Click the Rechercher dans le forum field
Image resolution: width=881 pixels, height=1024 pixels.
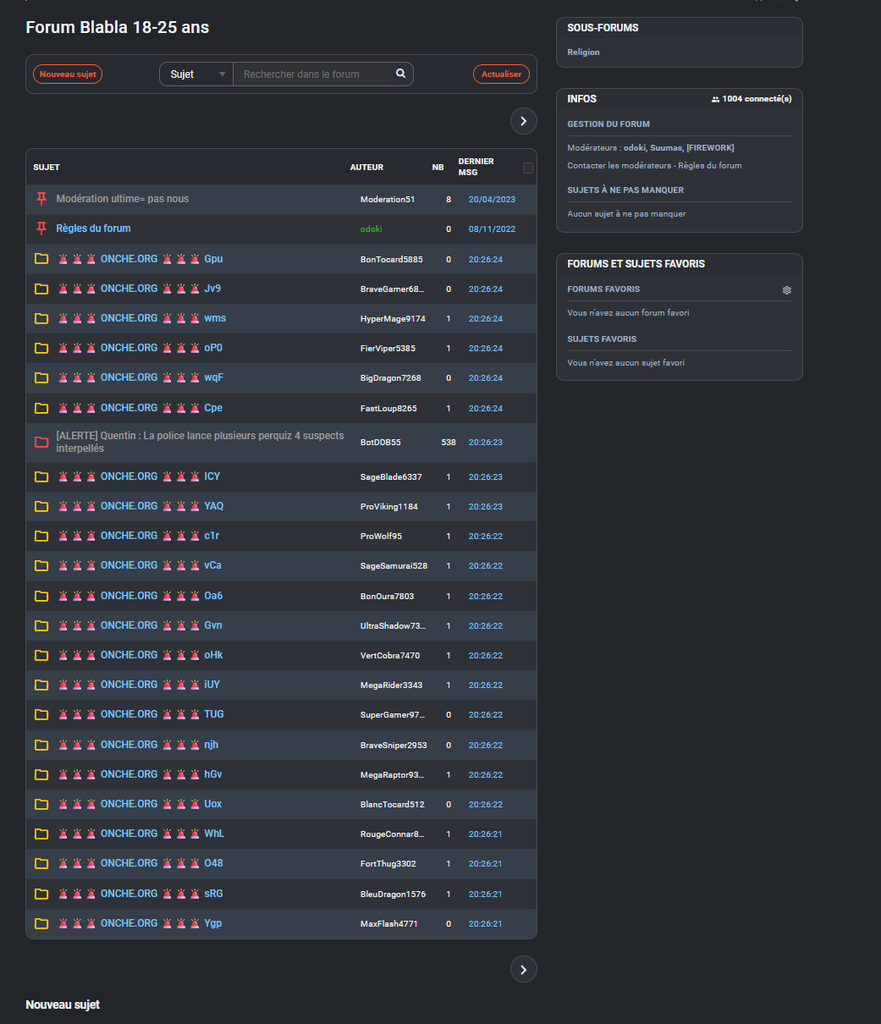point(315,74)
